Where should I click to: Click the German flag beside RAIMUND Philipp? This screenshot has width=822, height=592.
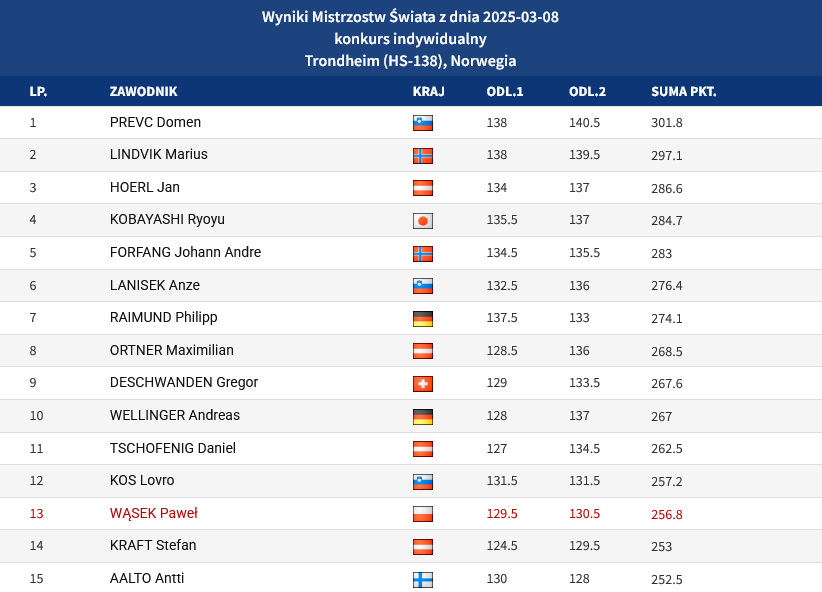point(423,318)
